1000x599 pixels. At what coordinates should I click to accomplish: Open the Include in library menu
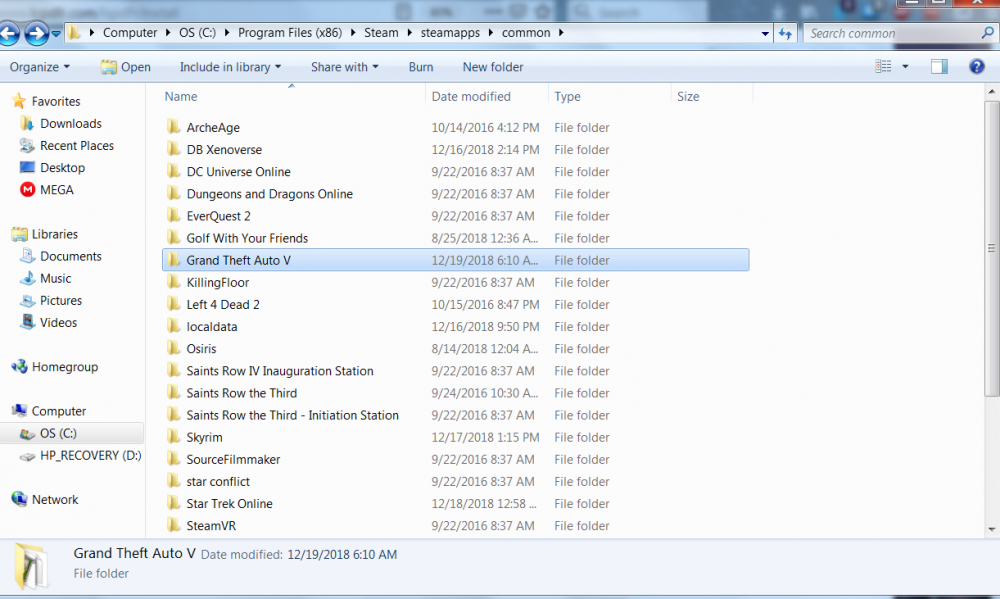(x=230, y=67)
